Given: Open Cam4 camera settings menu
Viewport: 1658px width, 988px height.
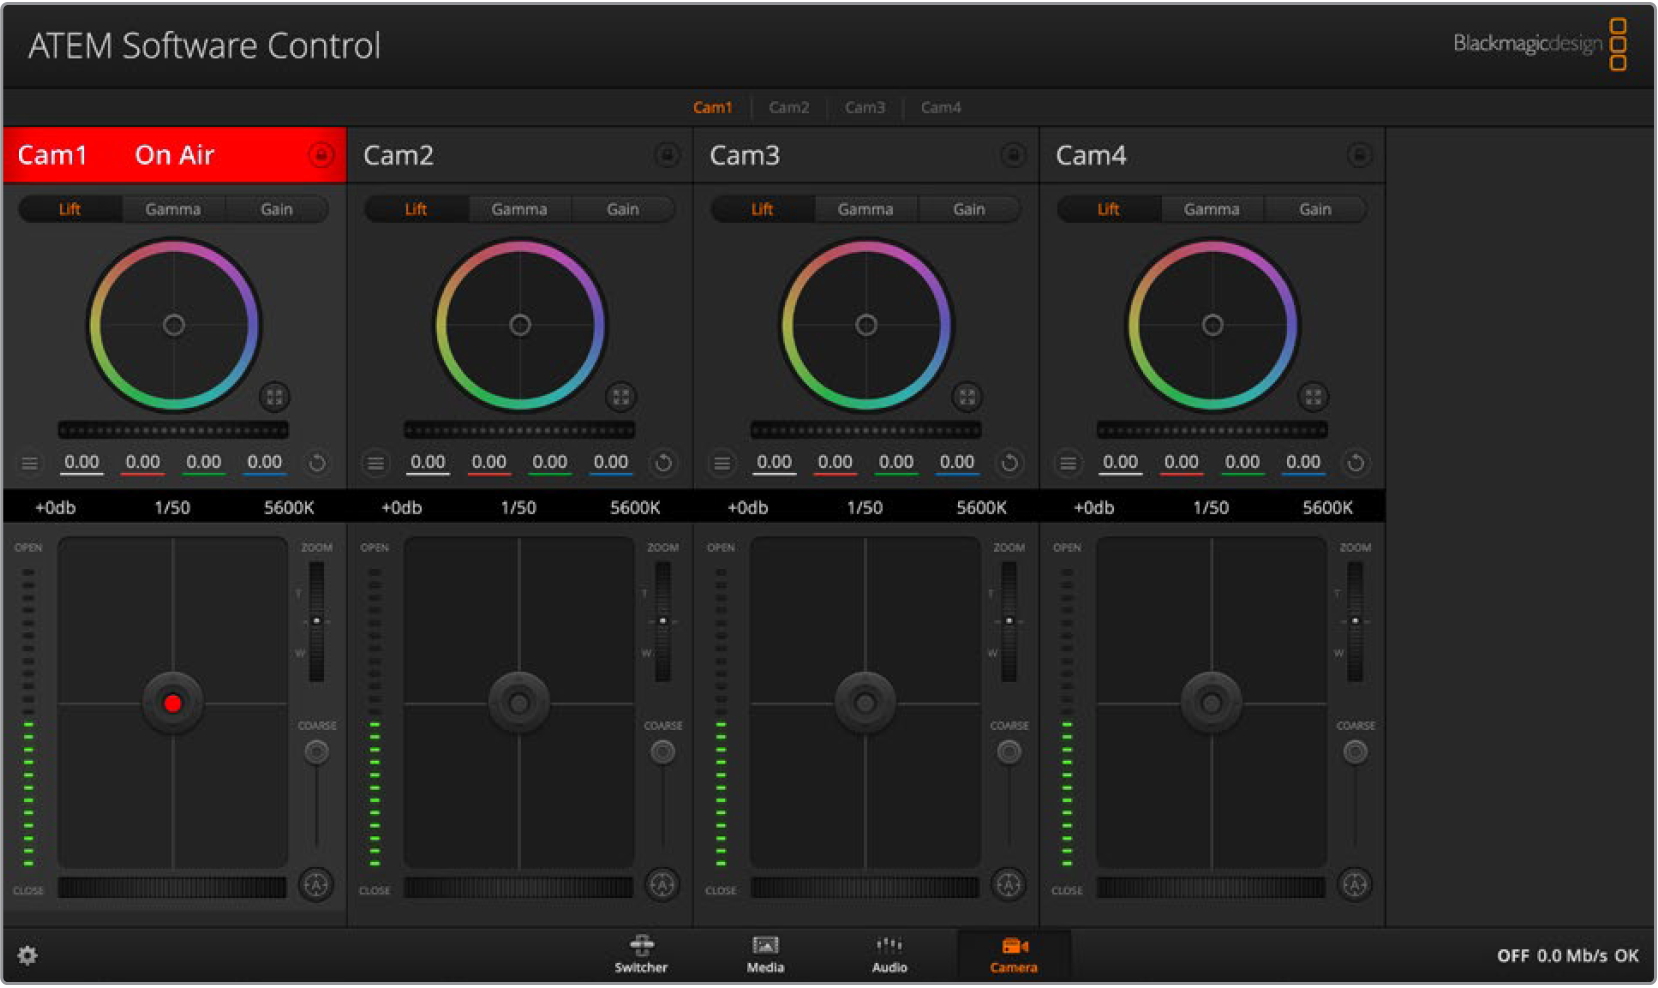Looking at the screenshot, I should coord(1068,463).
